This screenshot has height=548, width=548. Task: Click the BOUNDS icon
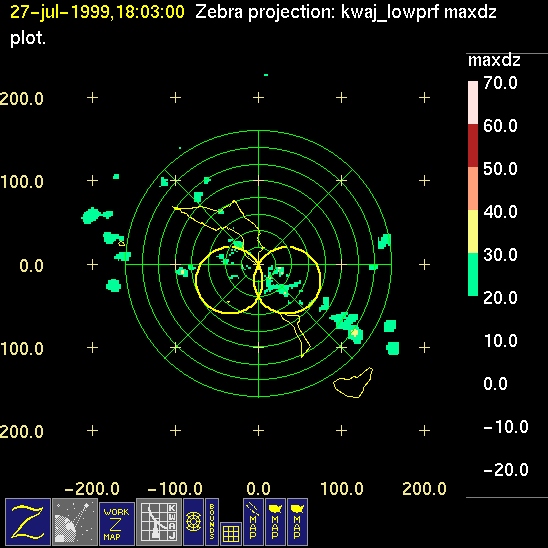point(212,522)
